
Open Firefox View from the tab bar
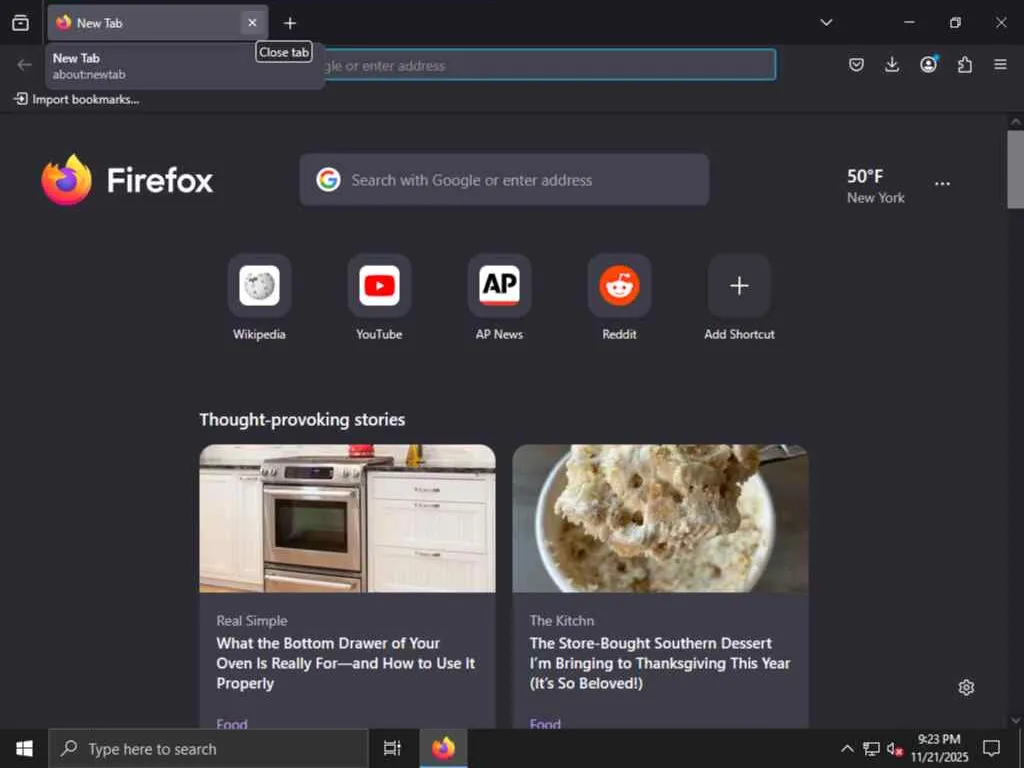20,23
